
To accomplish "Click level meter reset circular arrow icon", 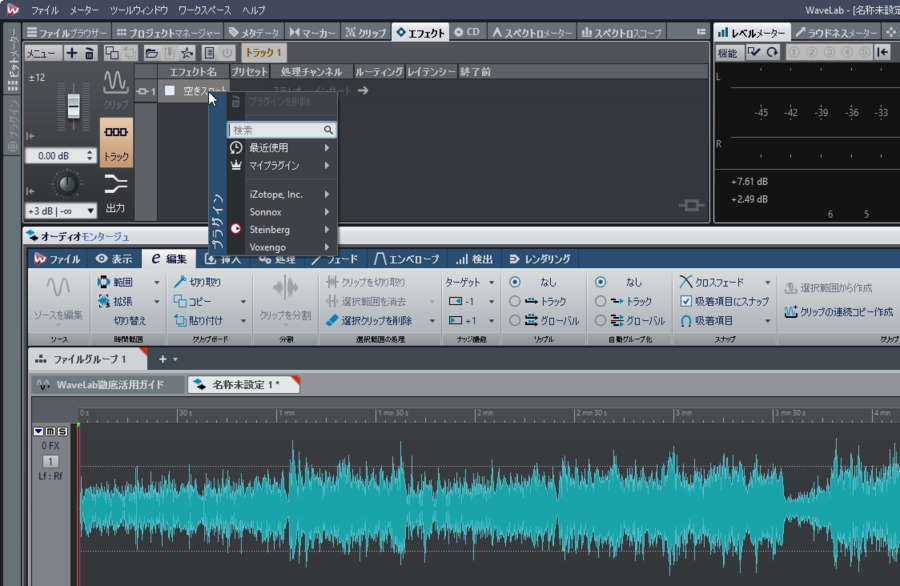I will tap(773, 52).
